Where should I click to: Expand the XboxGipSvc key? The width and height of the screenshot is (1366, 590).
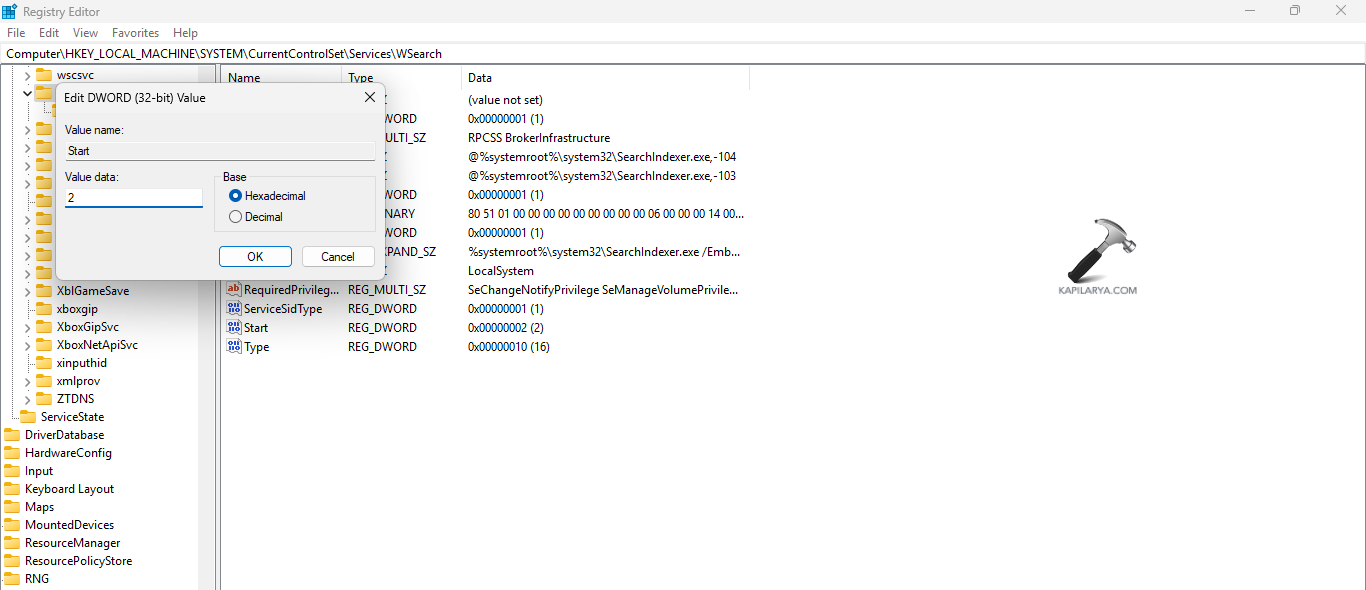(29, 326)
